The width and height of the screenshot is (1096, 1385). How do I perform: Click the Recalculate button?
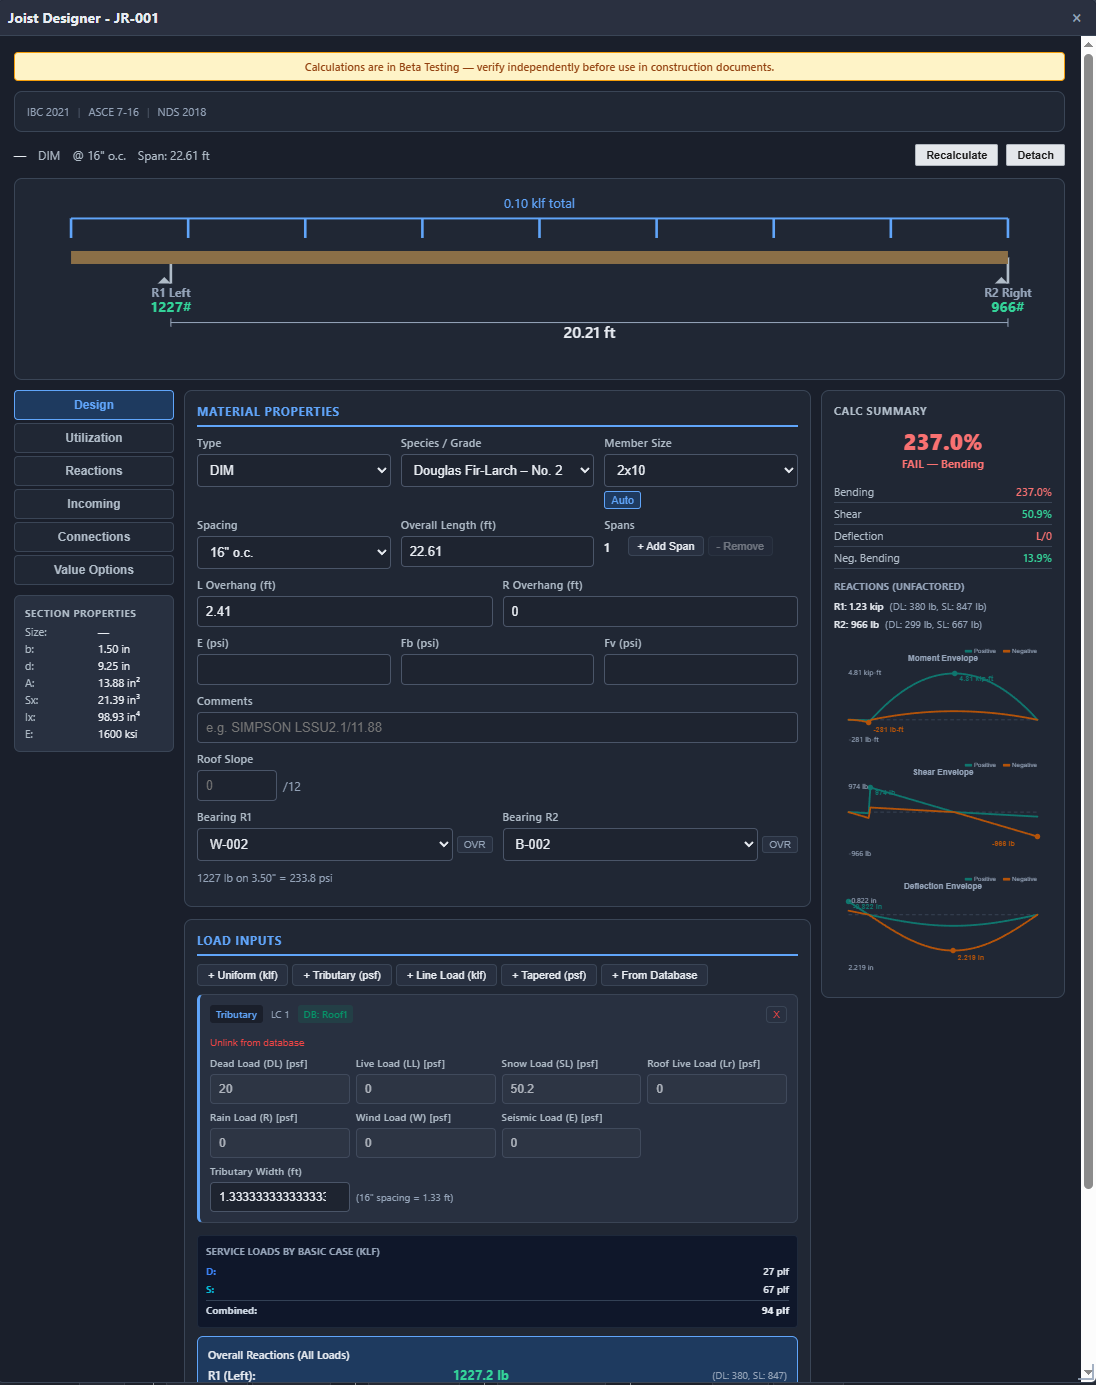tap(956, 155)
